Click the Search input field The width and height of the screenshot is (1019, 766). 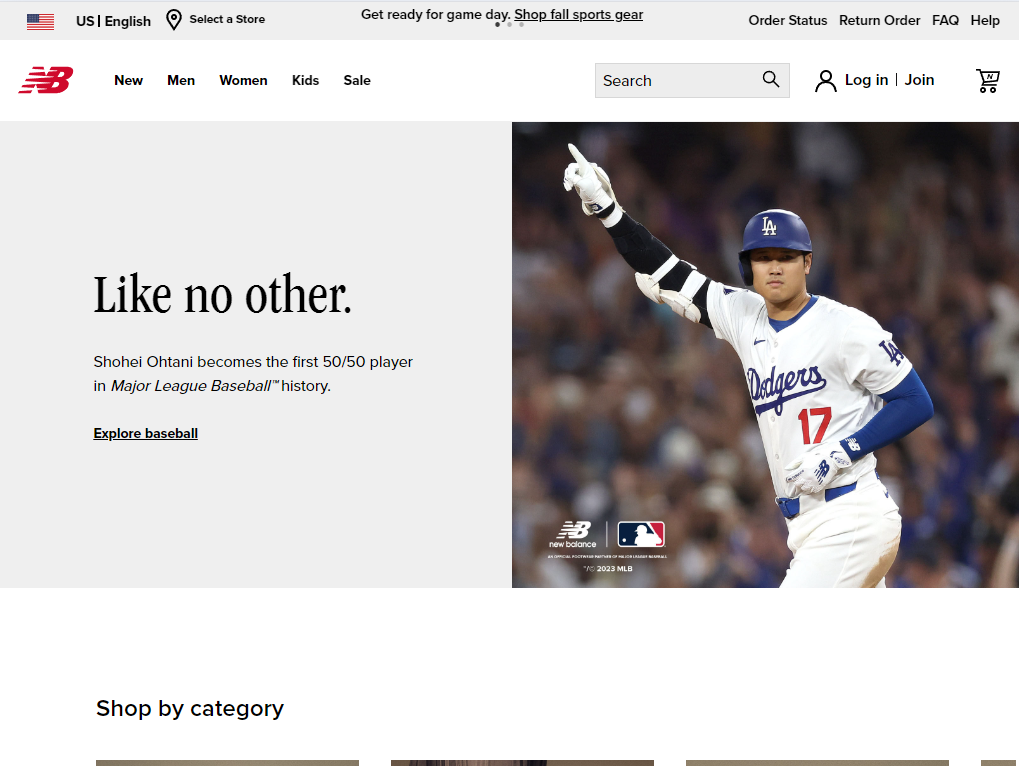pyautogui.click(x=692, y=81)
